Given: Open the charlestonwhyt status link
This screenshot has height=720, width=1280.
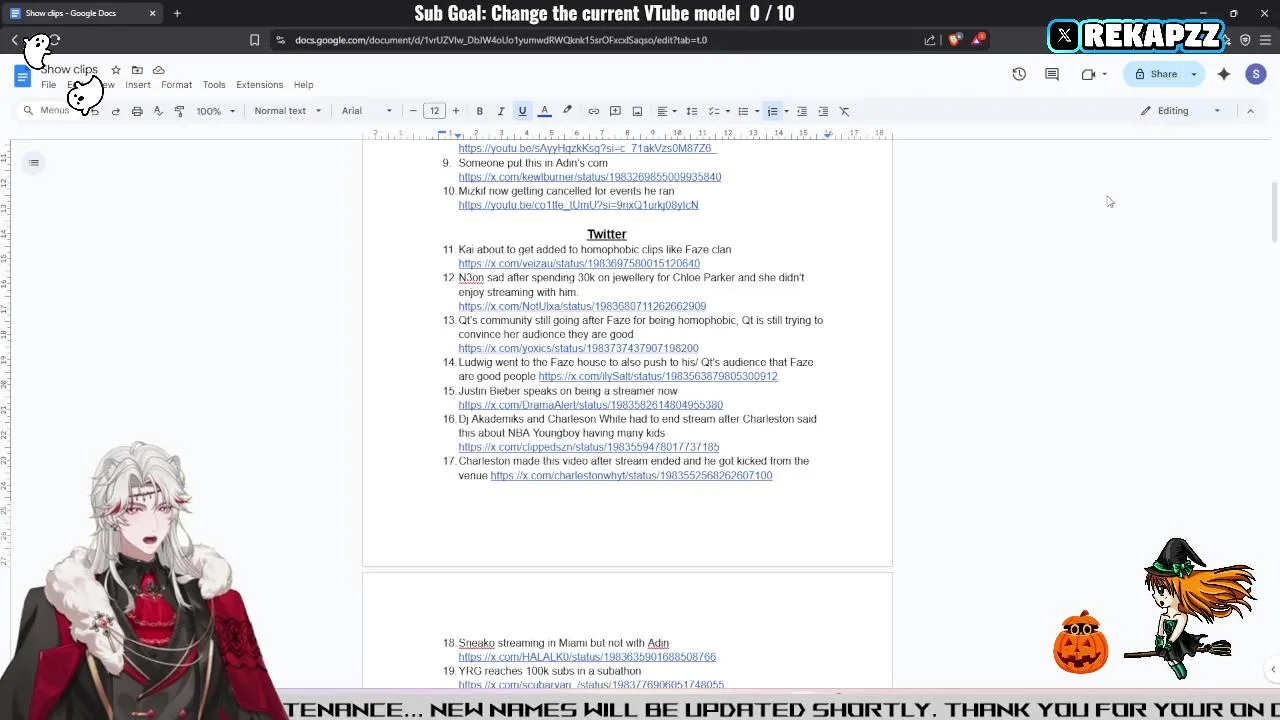Looking at the screenshot, I should [631, 476].
